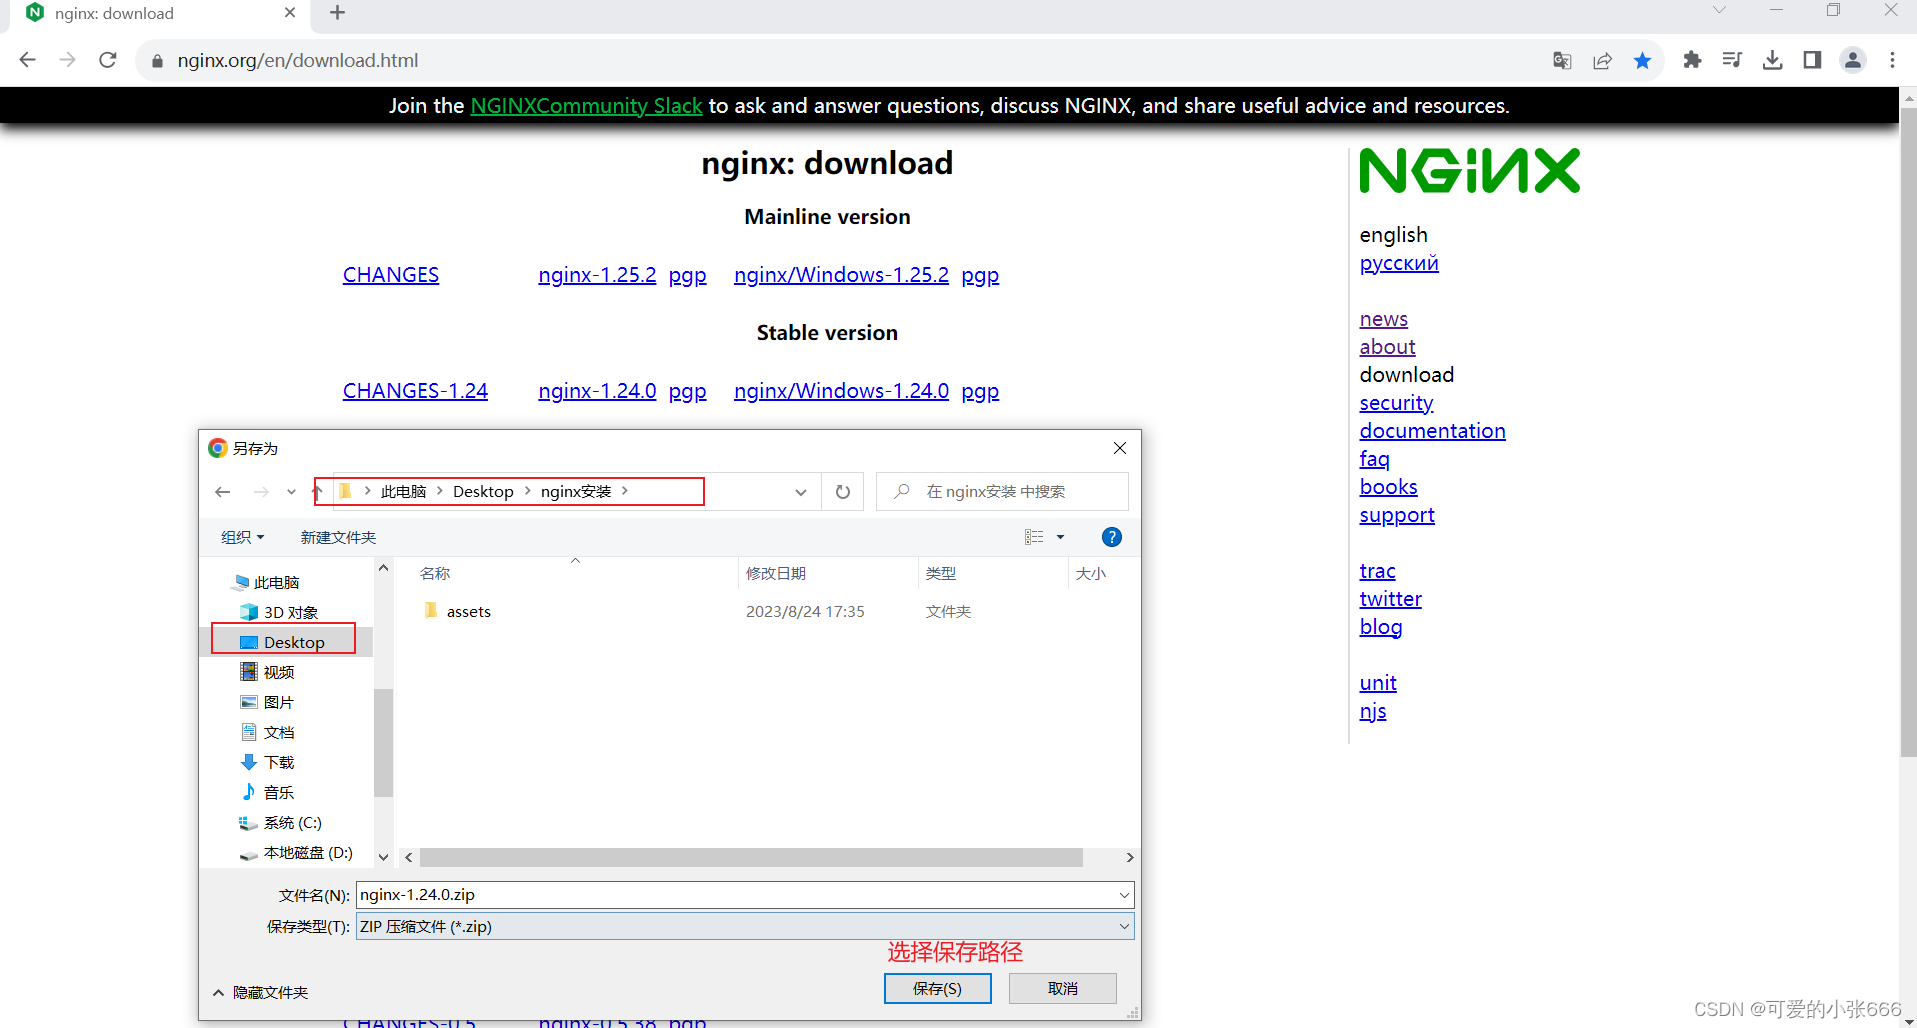The image size is (1917, 1028).
Task: Click the NGINX logo
Action: pyautogui.click(x=1469, y=171)
